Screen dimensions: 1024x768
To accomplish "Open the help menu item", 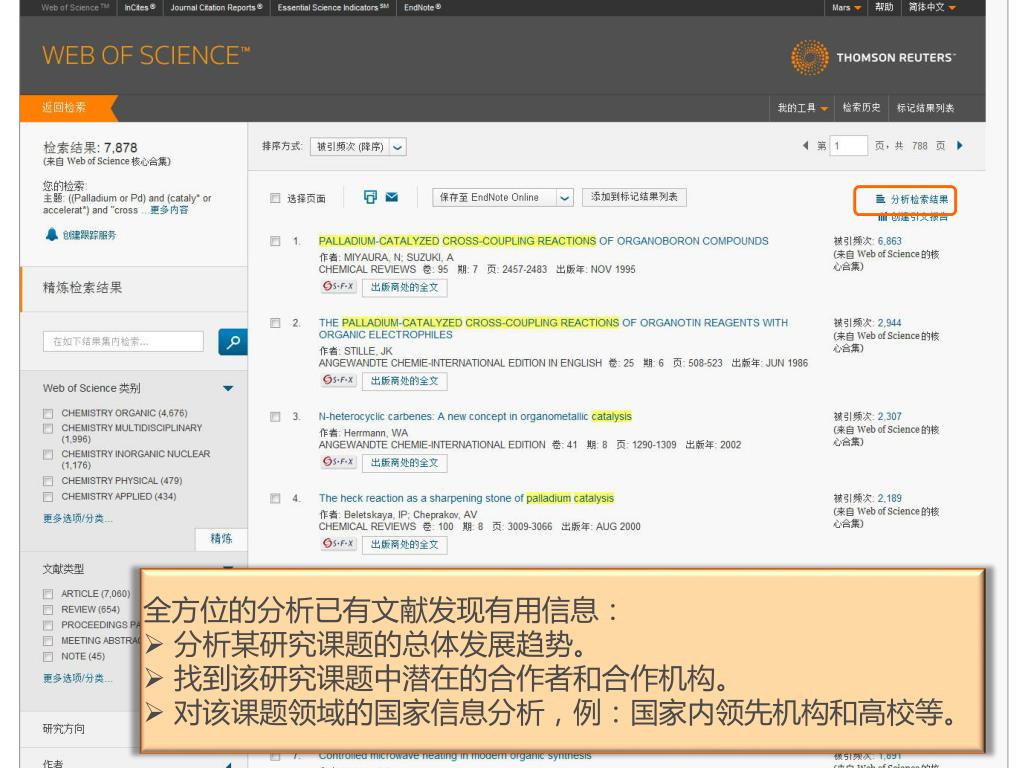I will [x=884, y=7].
